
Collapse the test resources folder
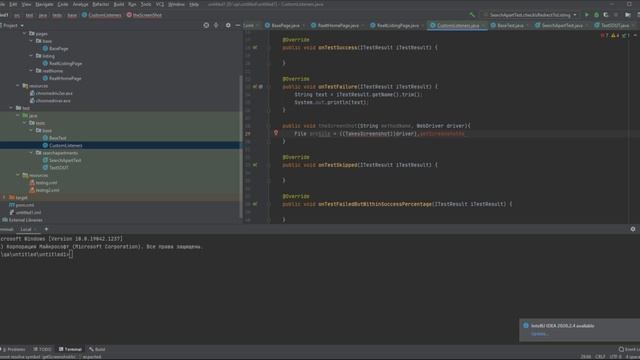pyautogui.click(x=18, y=175)
